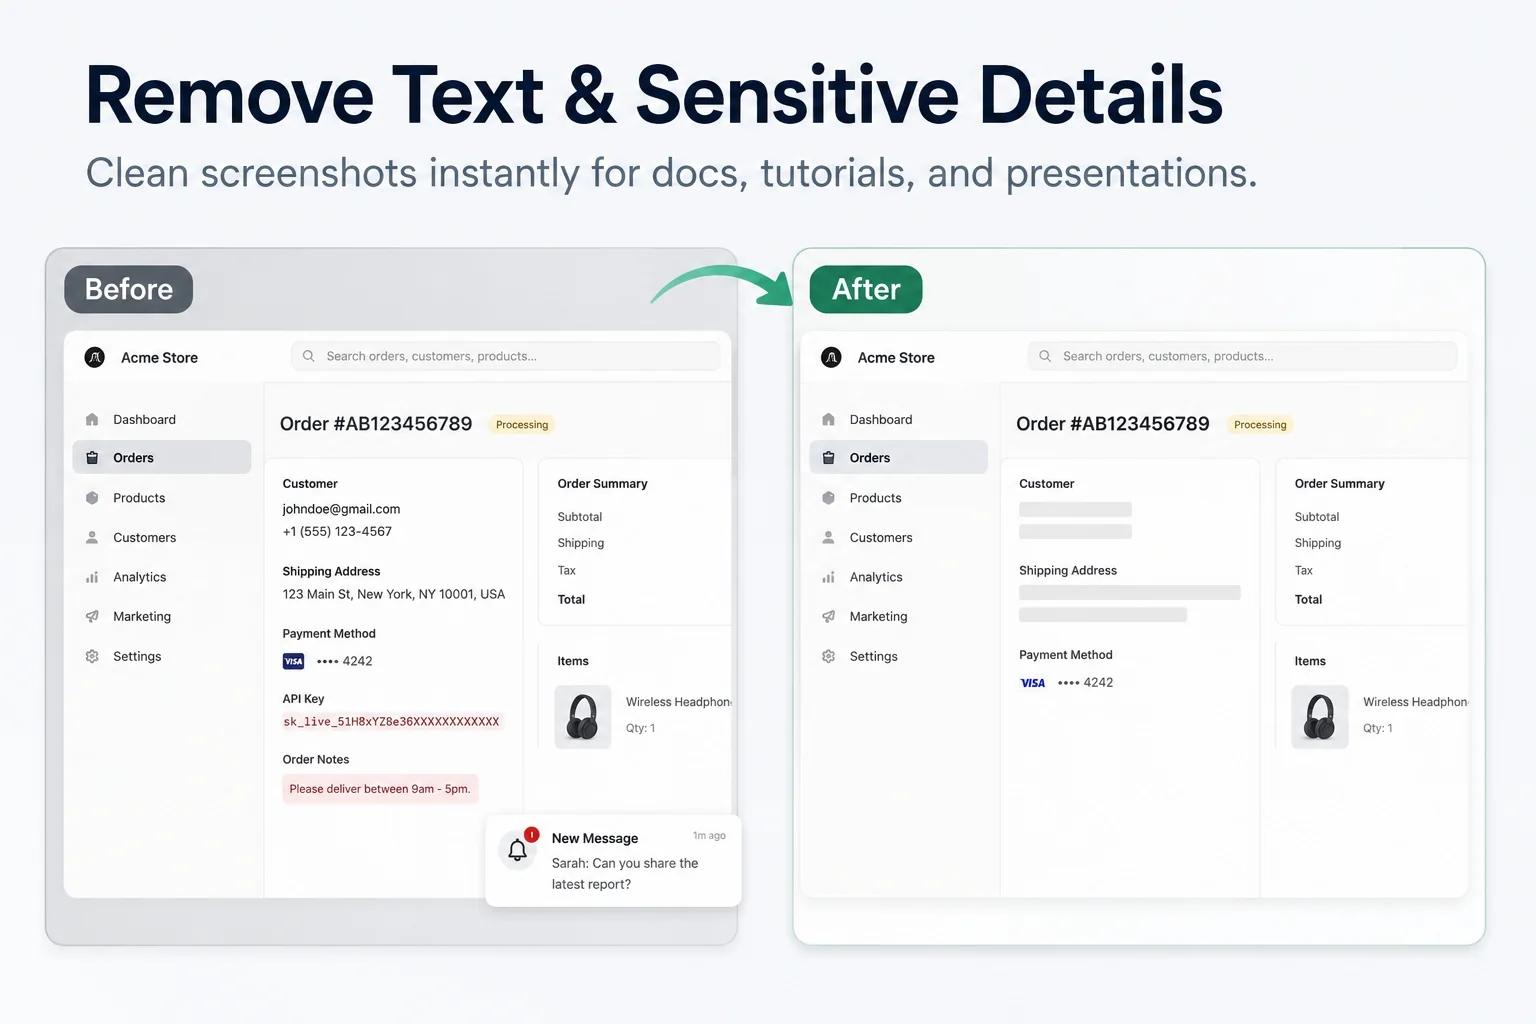1536x1024 pixels.
Task: Select Orders in the After sidebar
Action: click(898, 457)
